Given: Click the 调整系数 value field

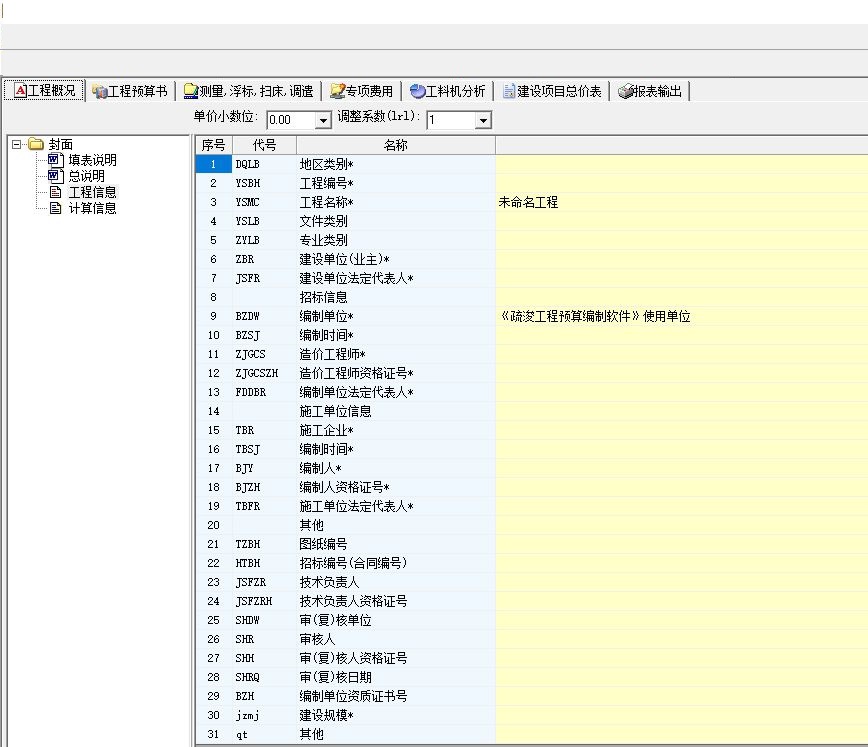Looking at the screenshot, I should [x=452, y=120].
